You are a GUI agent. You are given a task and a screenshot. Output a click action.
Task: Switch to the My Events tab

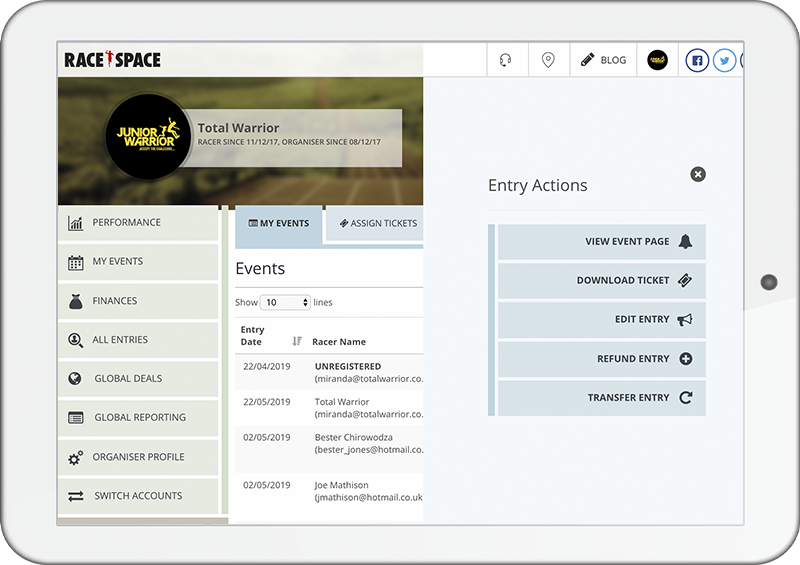[279, 223]
